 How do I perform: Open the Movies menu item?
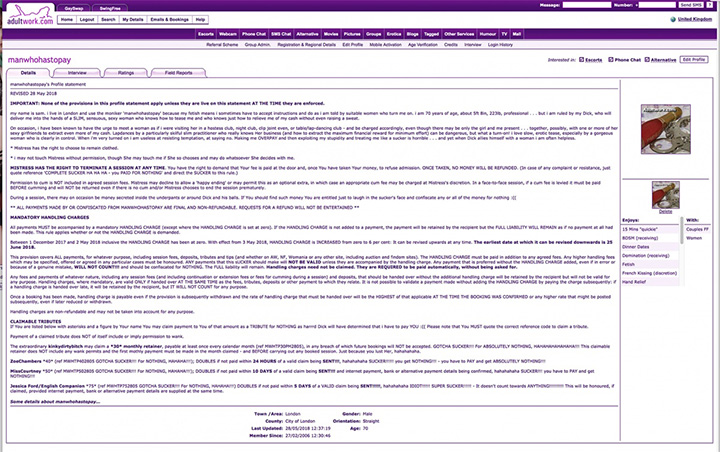pyautogui.click(x=331, y=34)
